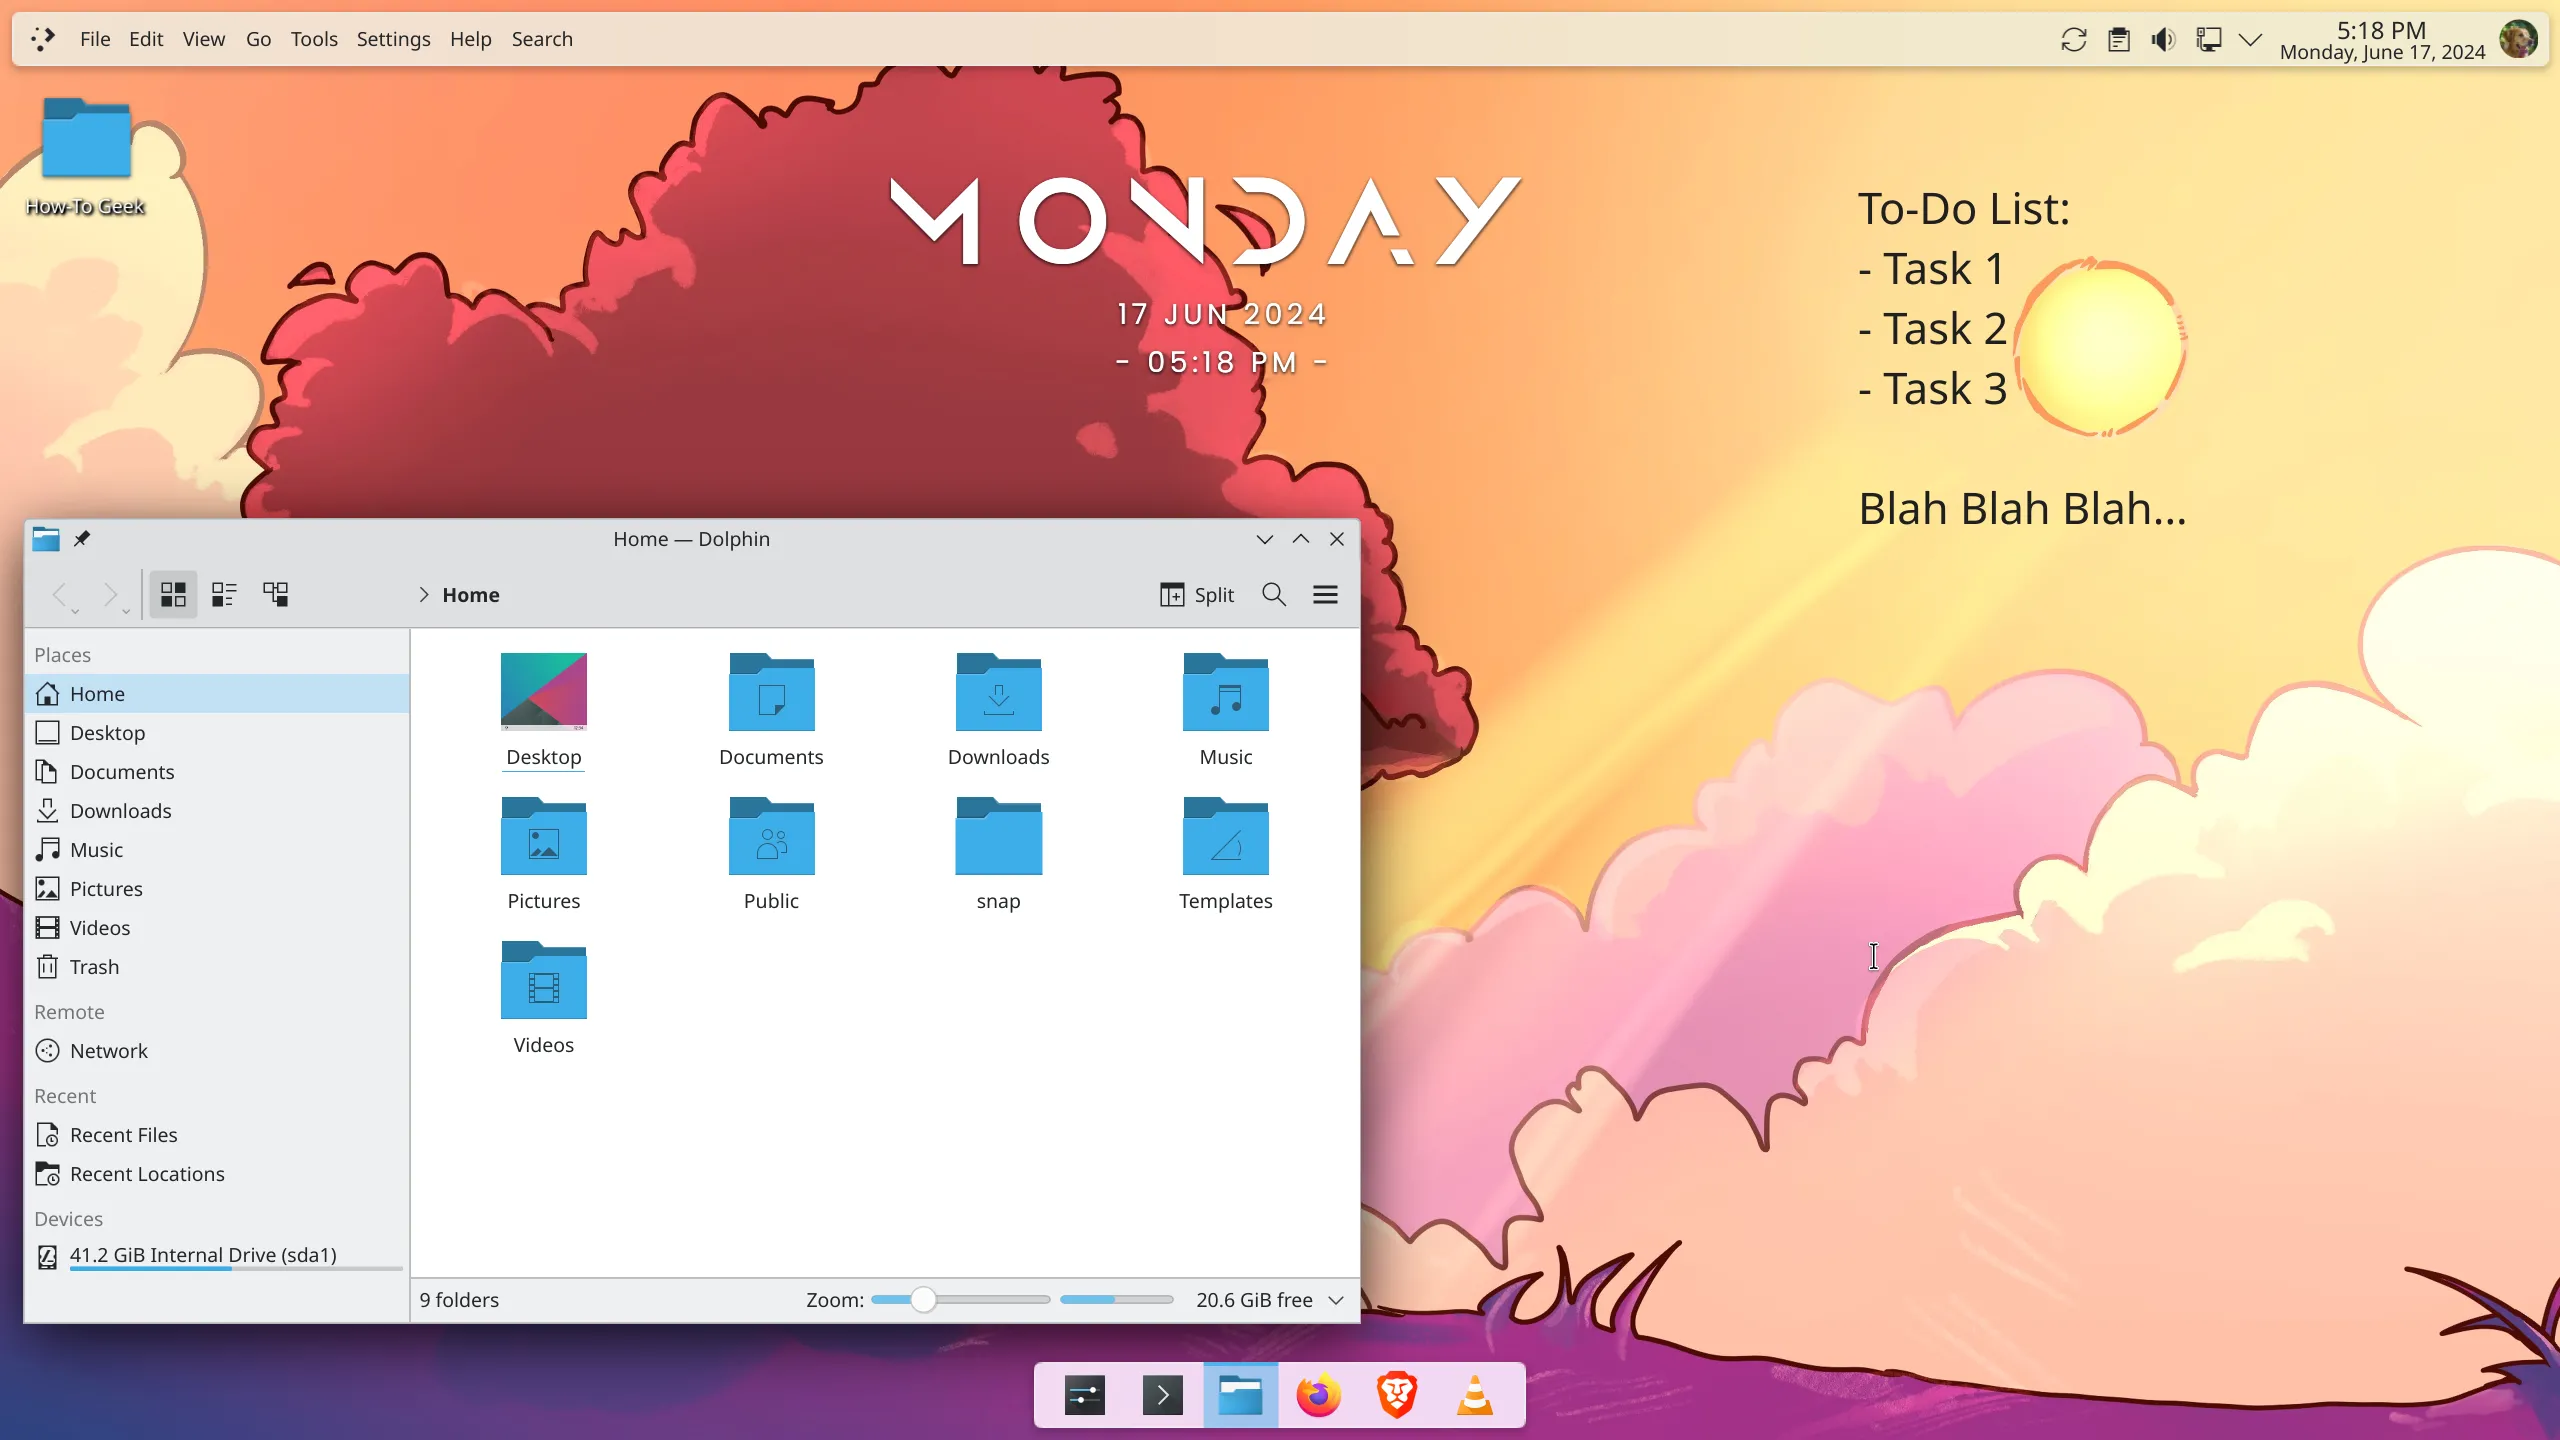The image size is (2560, 1440).
Task: Open the Tools menu
Action: click(x=313, y=39)
